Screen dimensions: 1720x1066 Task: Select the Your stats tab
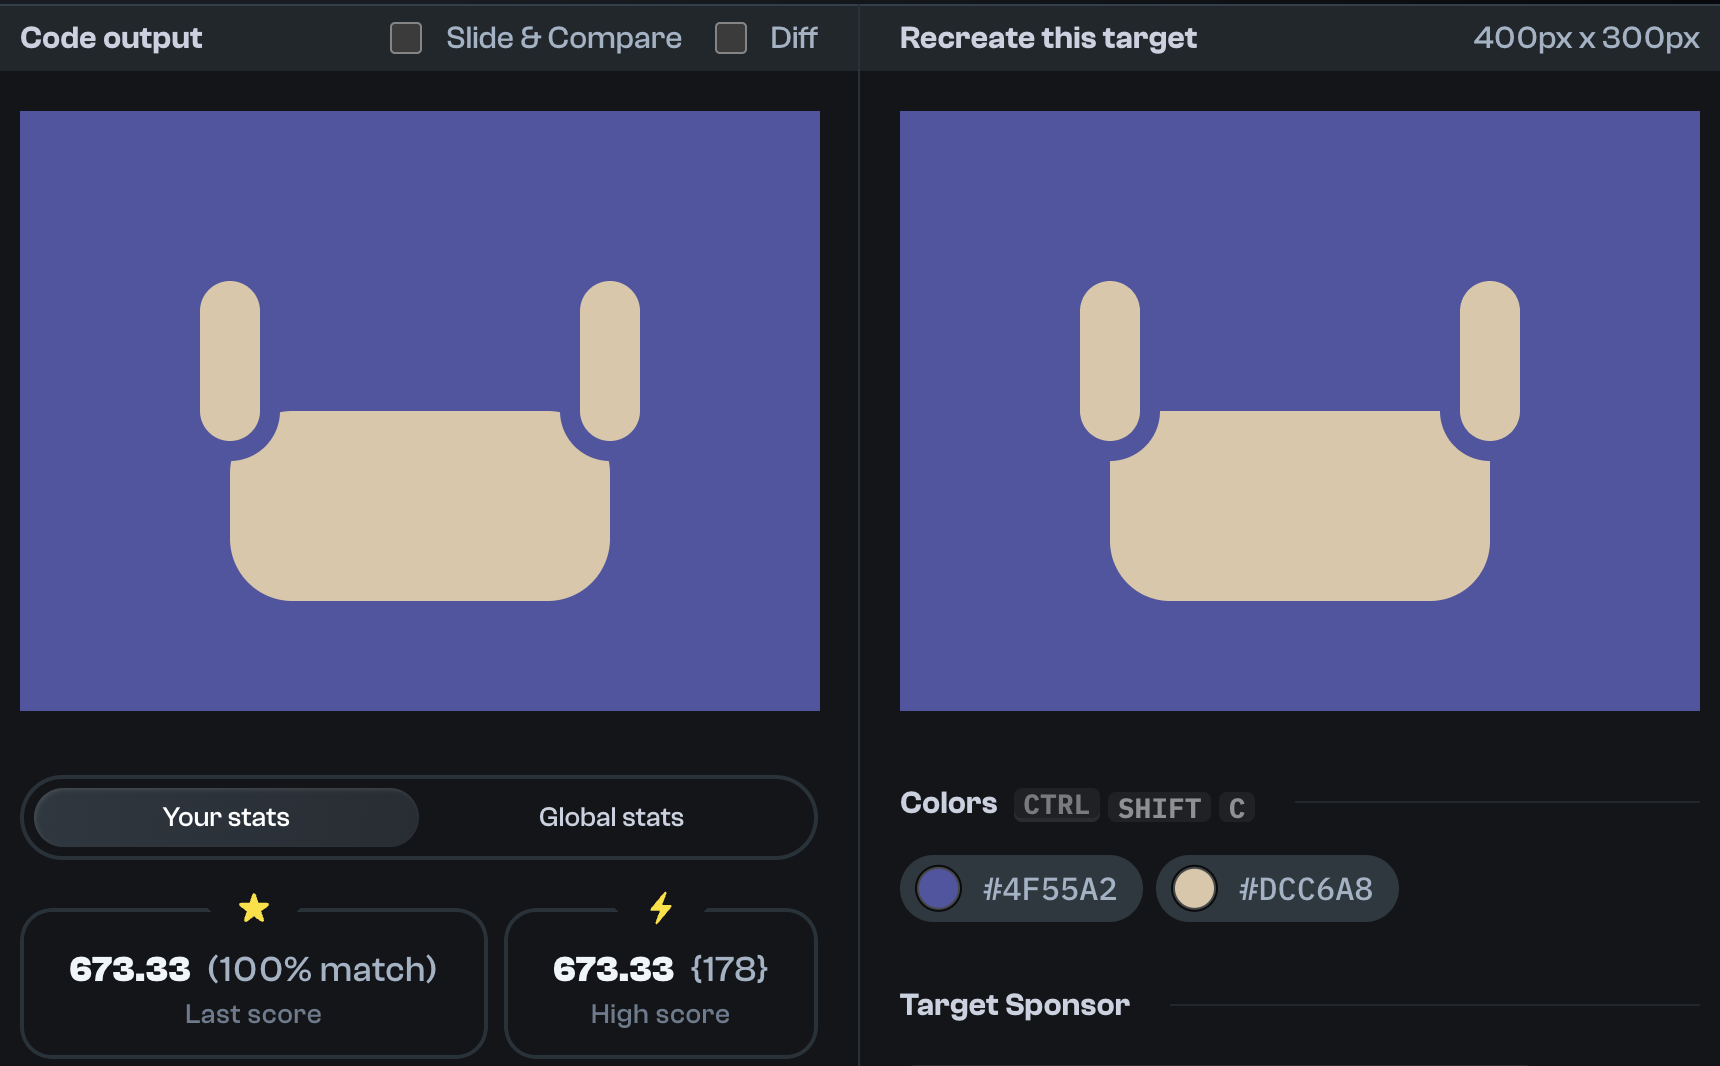[x=227, y=817]
